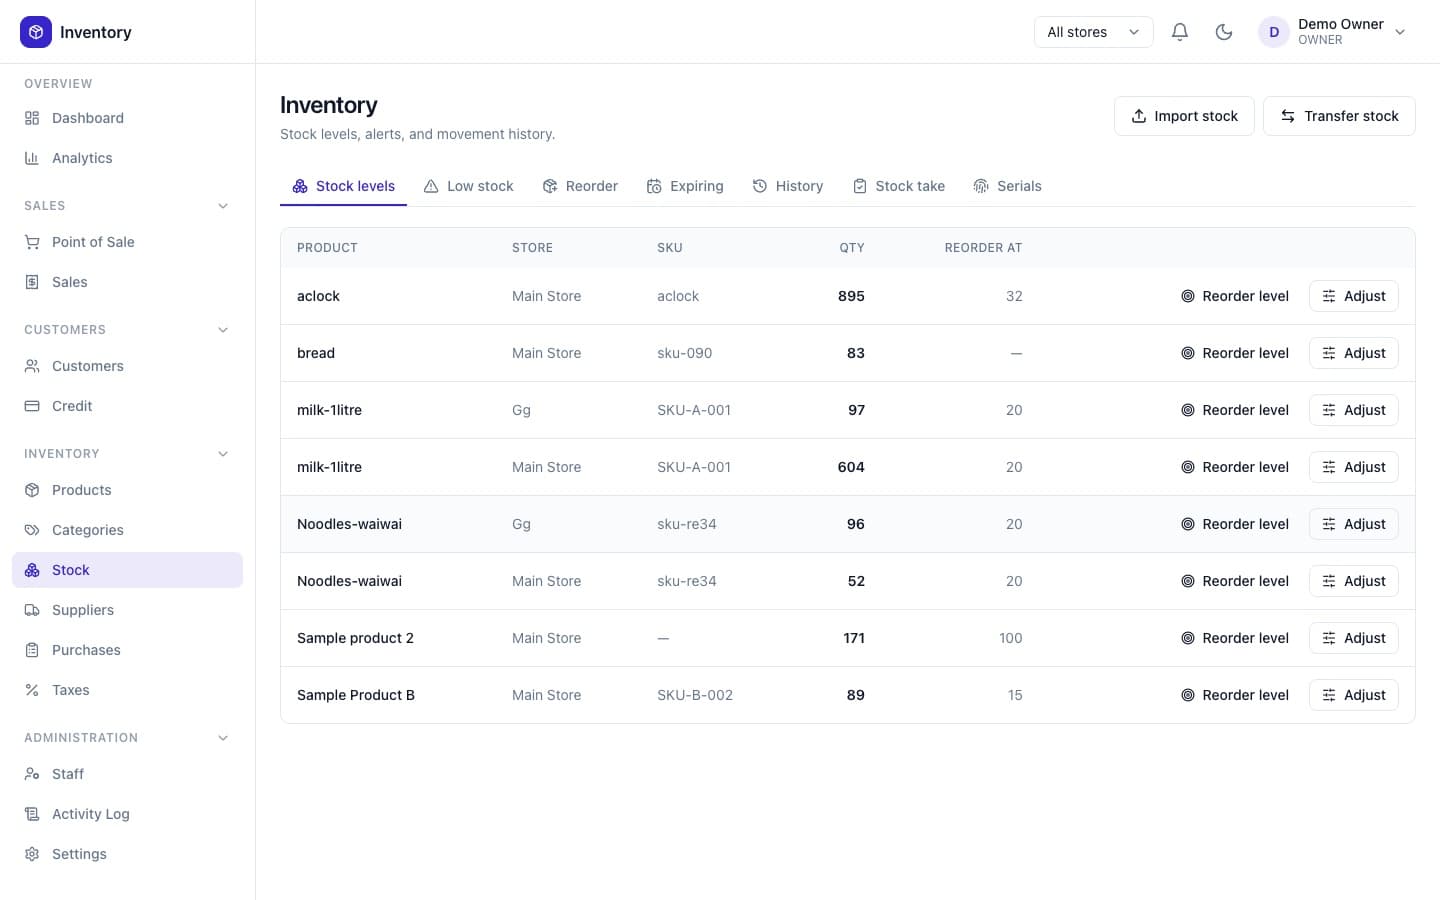The height and width of the screenshot is (900, 1440).
Task: Click the Customers people icon
Action: 32,366
